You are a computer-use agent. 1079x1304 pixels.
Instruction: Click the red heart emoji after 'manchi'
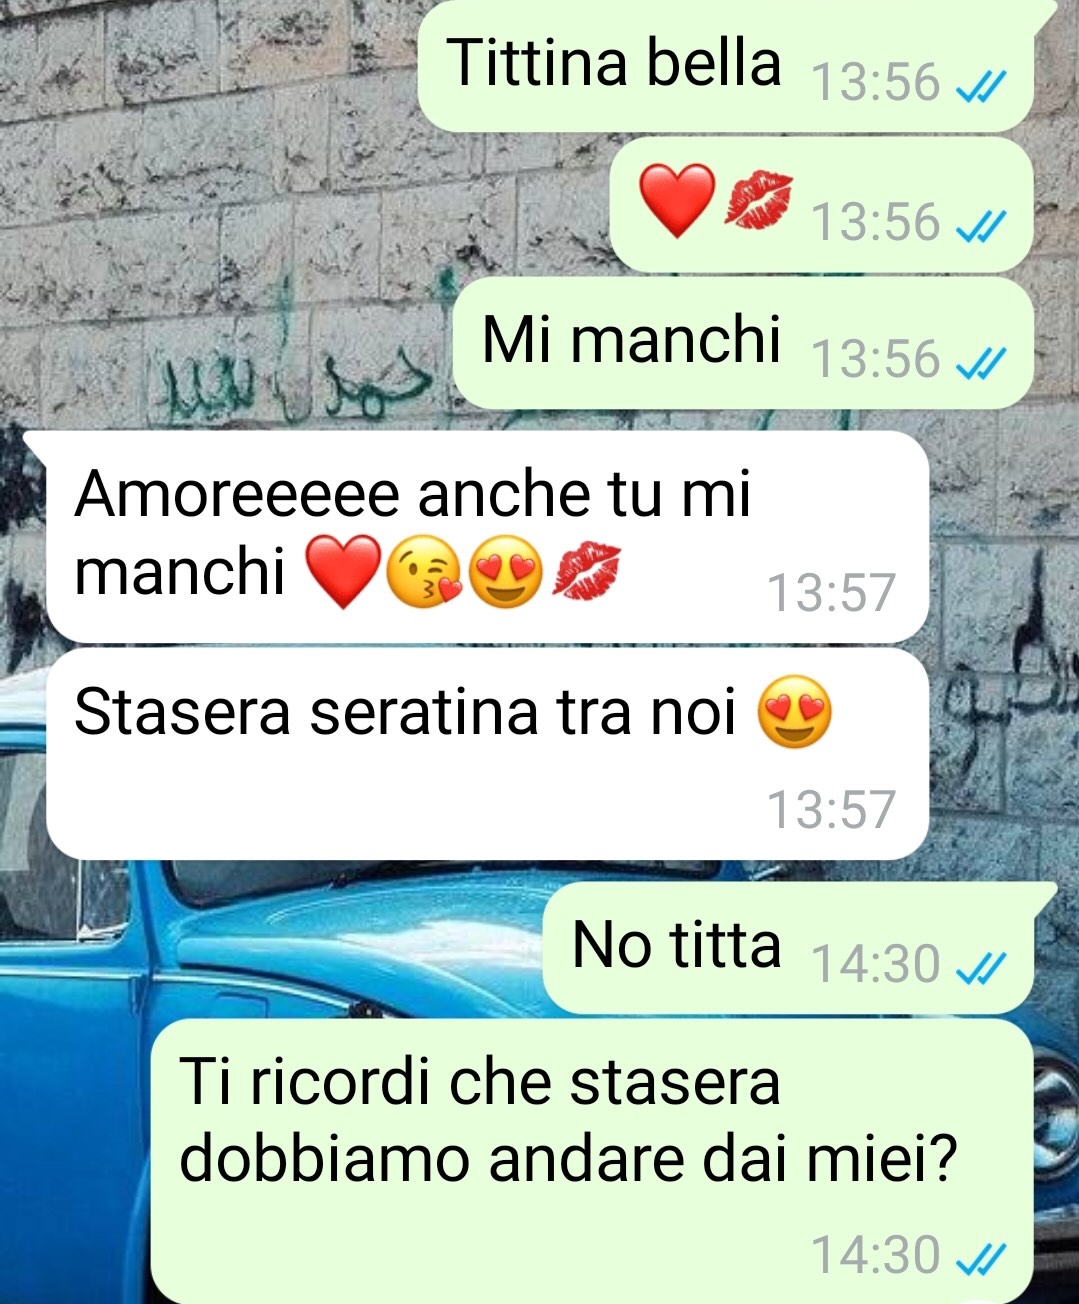[342, 572]
